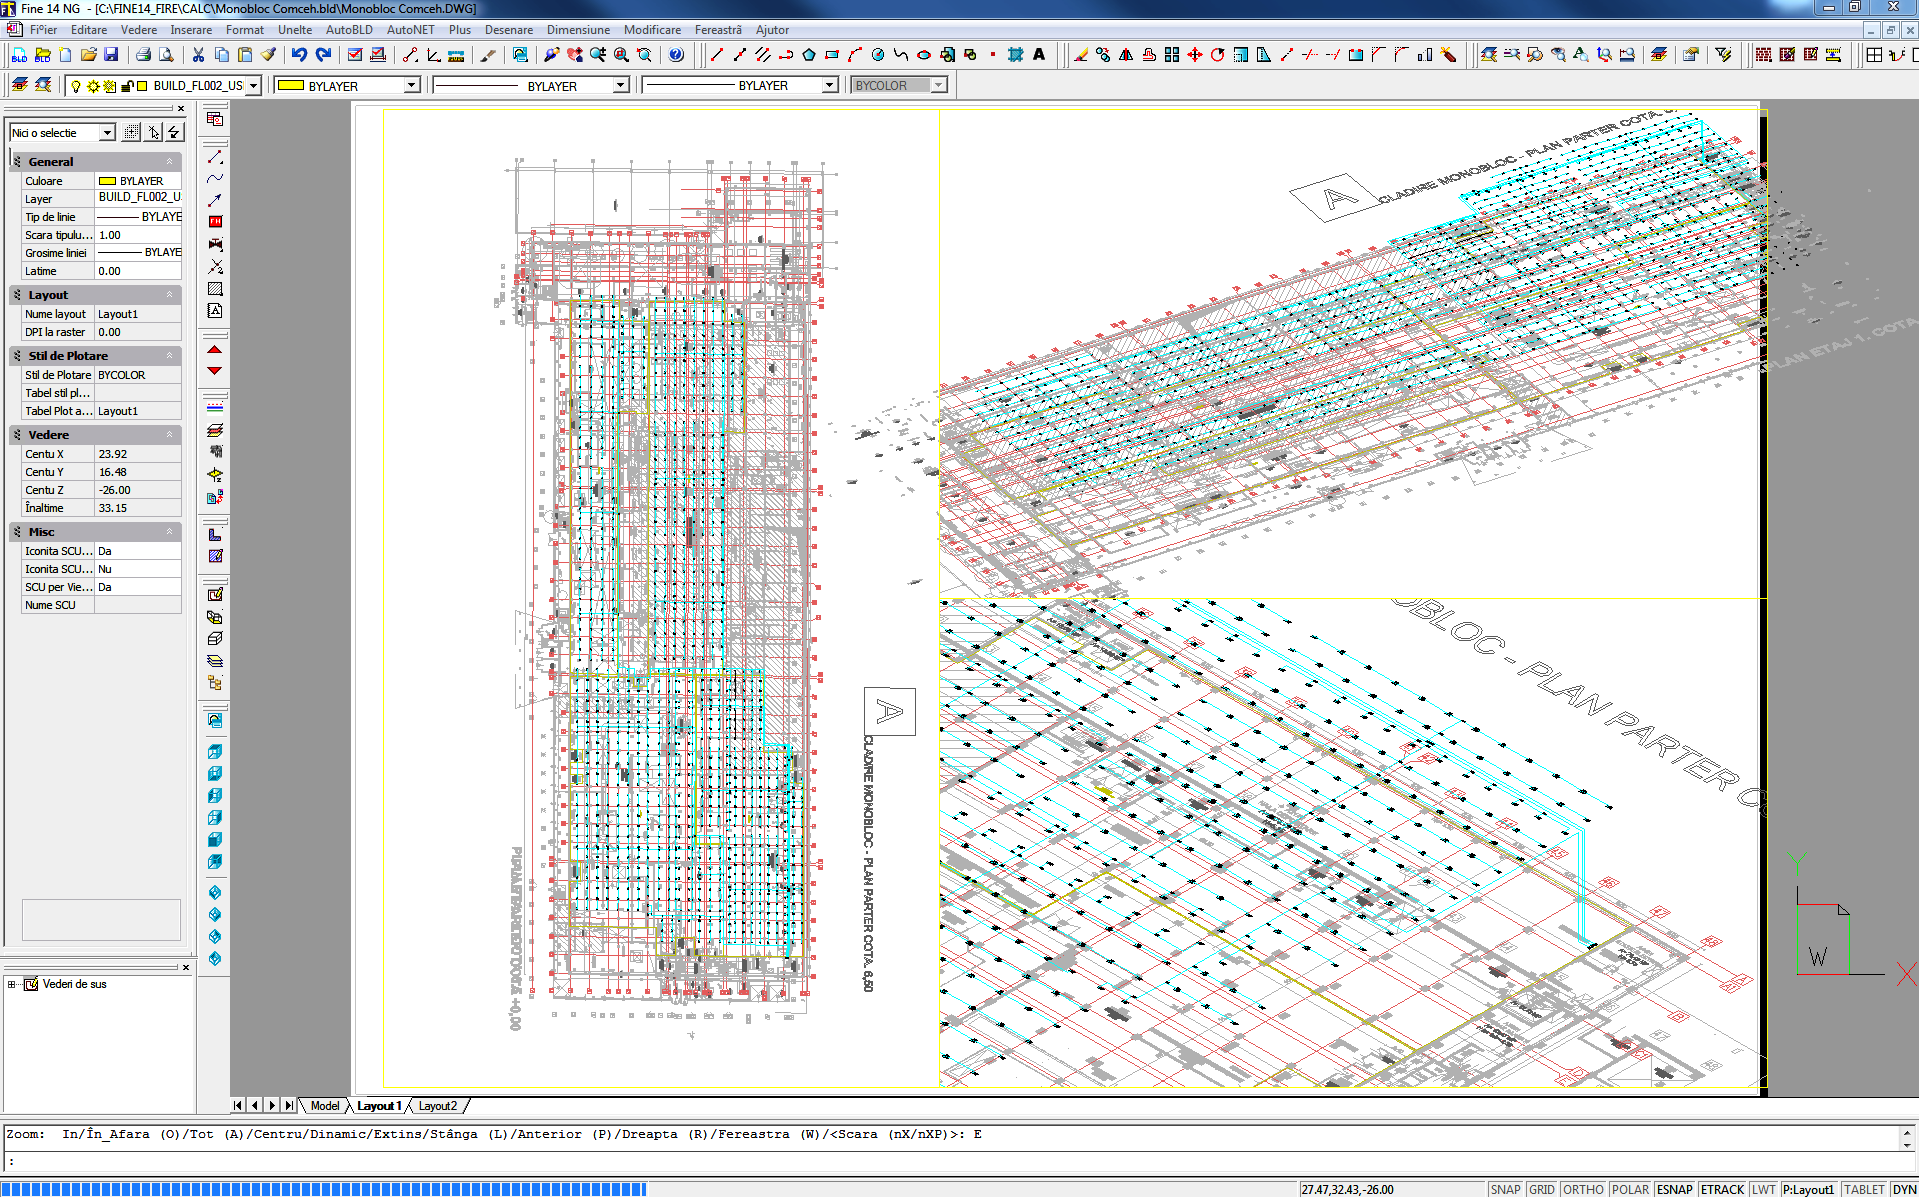Select the Polygon drawing tool

pyautogui.click(x=808, y=55)
